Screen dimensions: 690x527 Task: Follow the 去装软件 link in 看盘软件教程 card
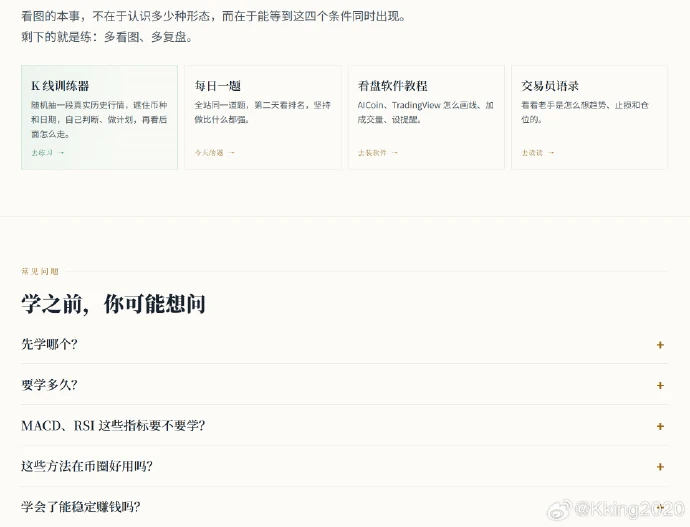pos(378,153)
